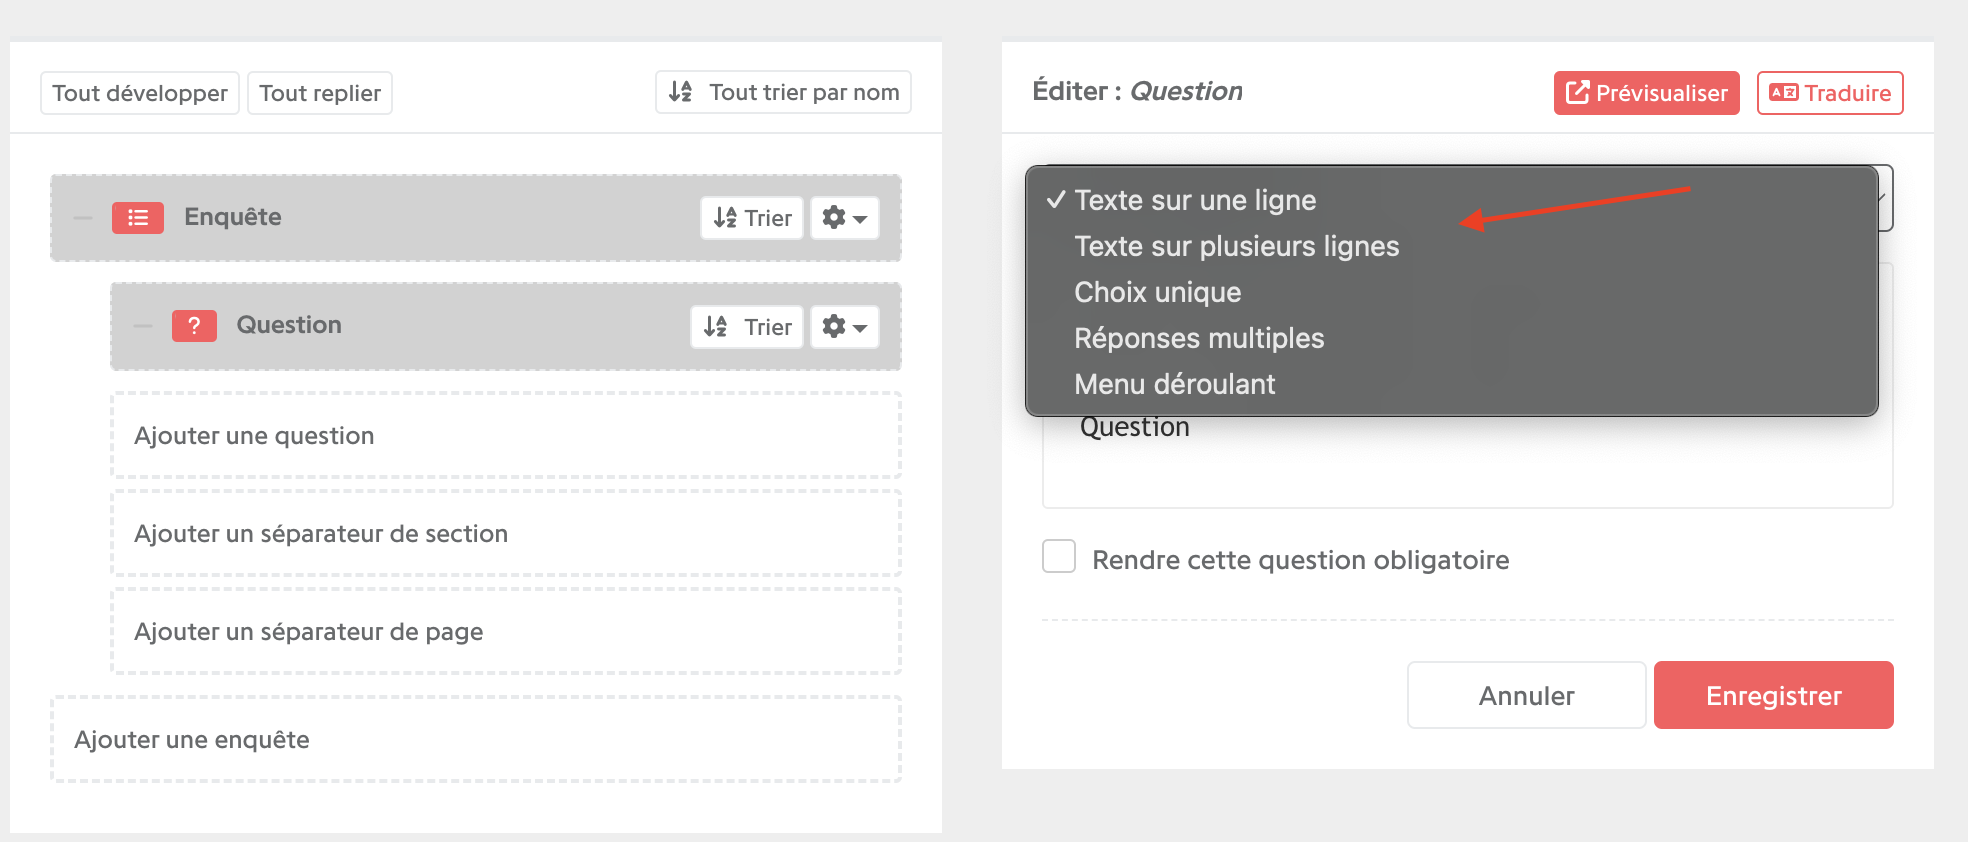
Task: Click Ajouter un séparateur de section
Action: (506, 533)
